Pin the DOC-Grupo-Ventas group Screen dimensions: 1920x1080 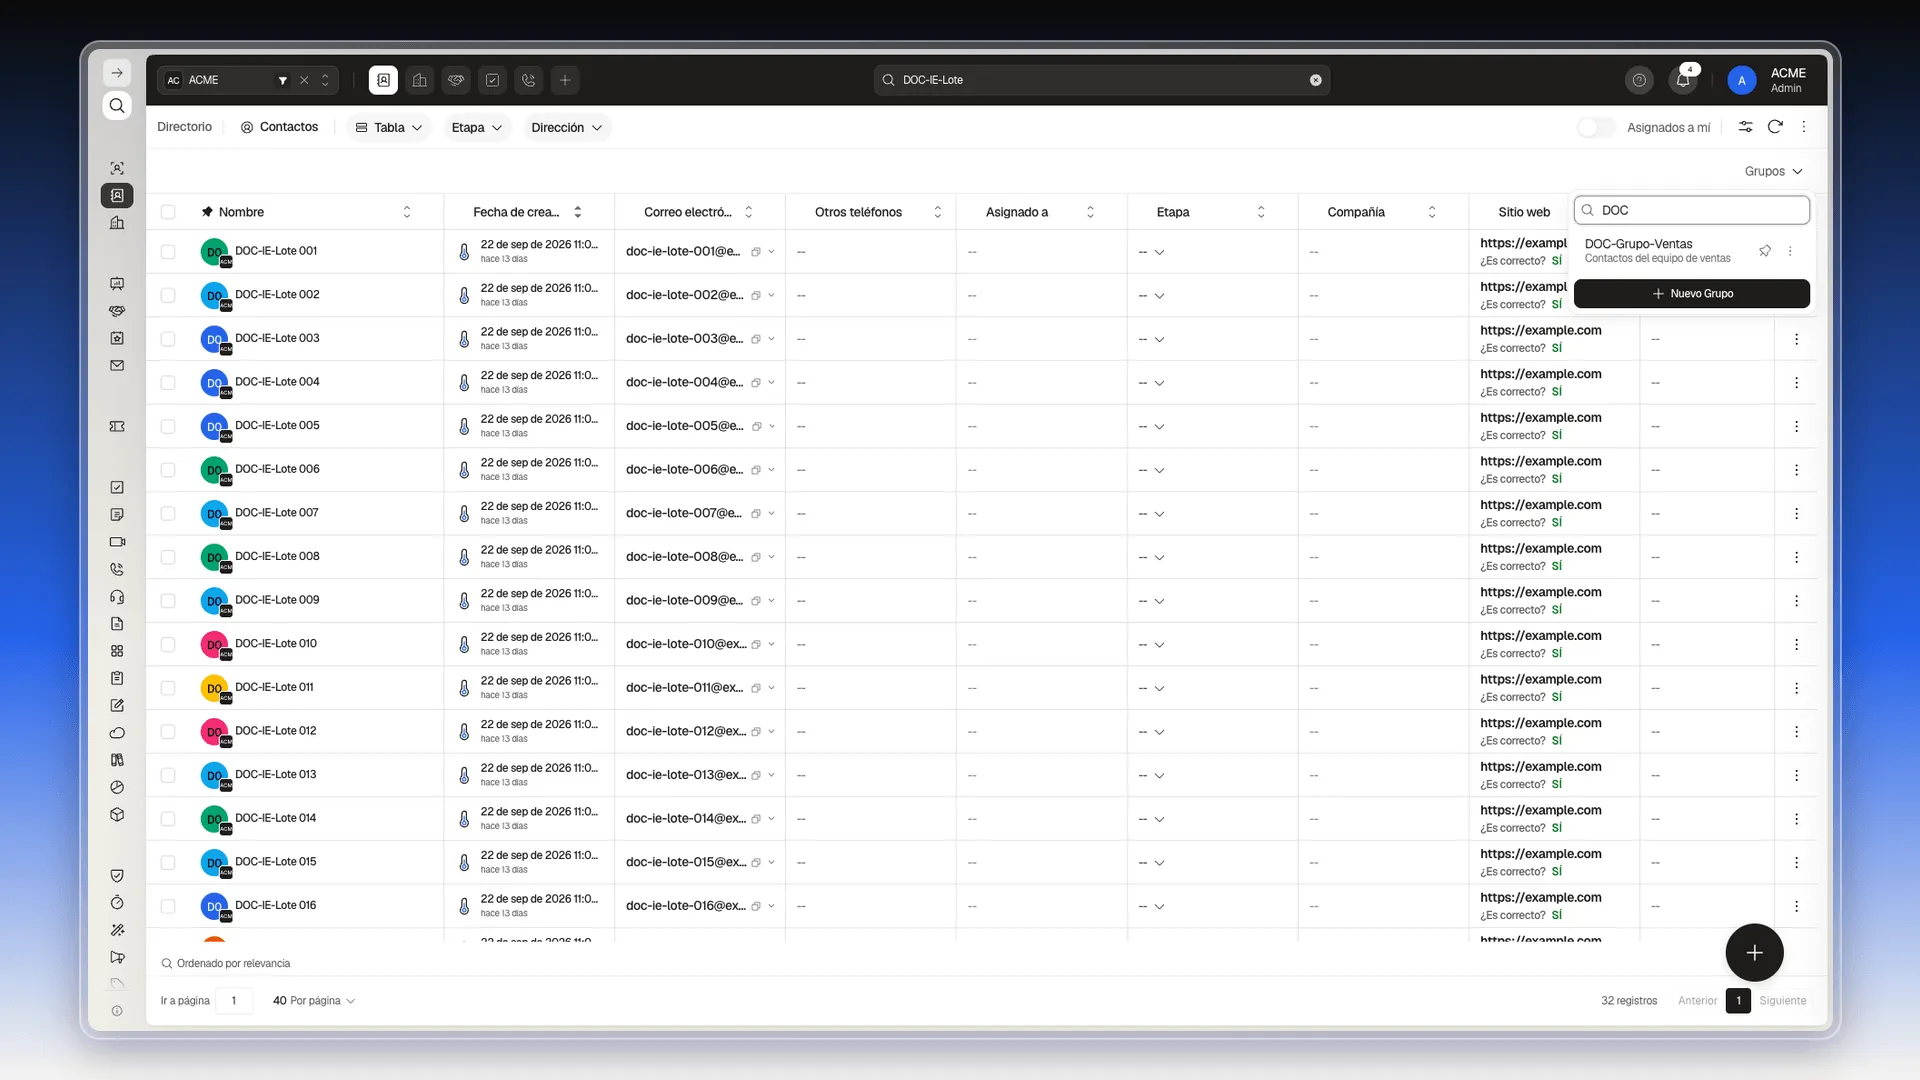tap(1765, 251)
